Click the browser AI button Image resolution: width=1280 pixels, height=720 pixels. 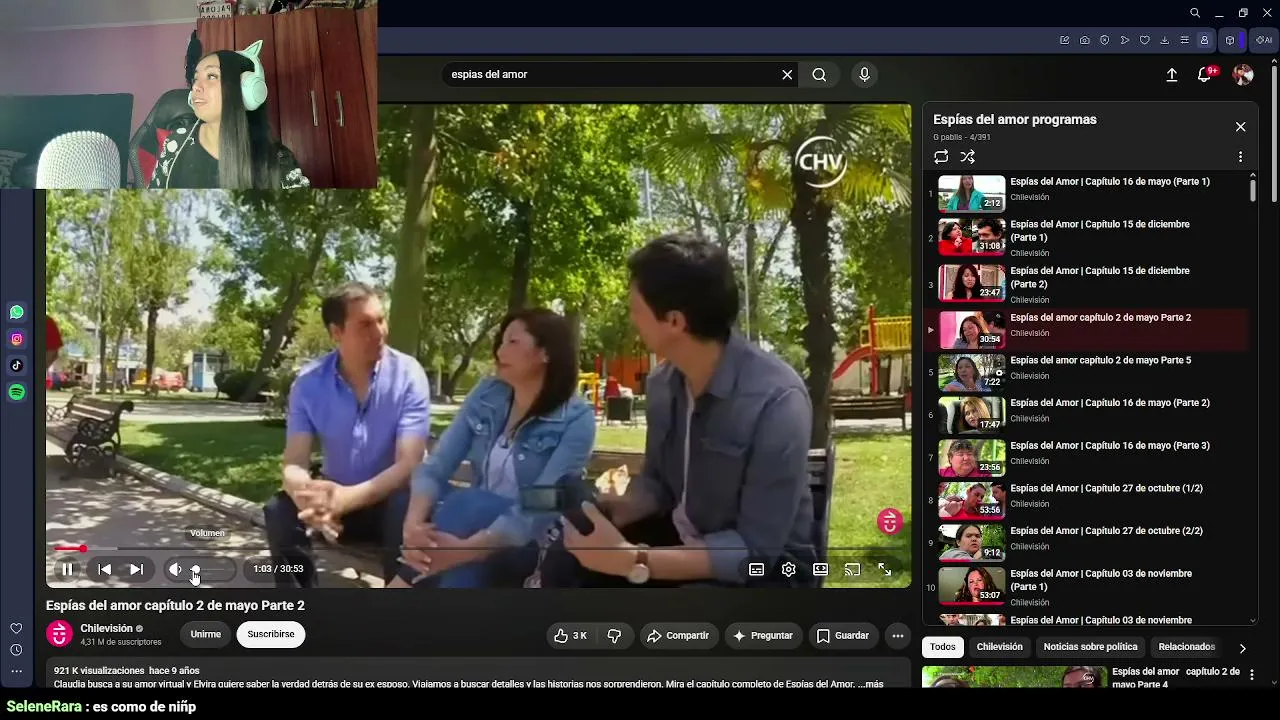pos(1265,40)
